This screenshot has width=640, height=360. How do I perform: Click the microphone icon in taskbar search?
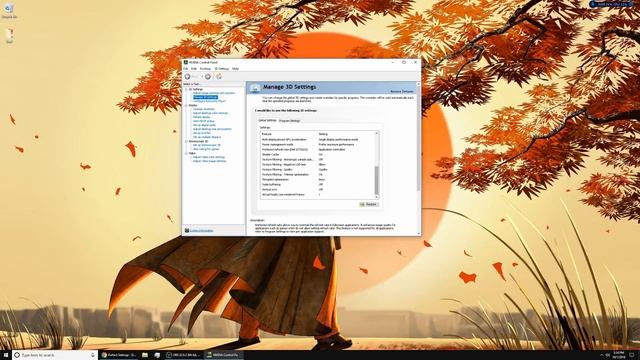pos(93,355)
